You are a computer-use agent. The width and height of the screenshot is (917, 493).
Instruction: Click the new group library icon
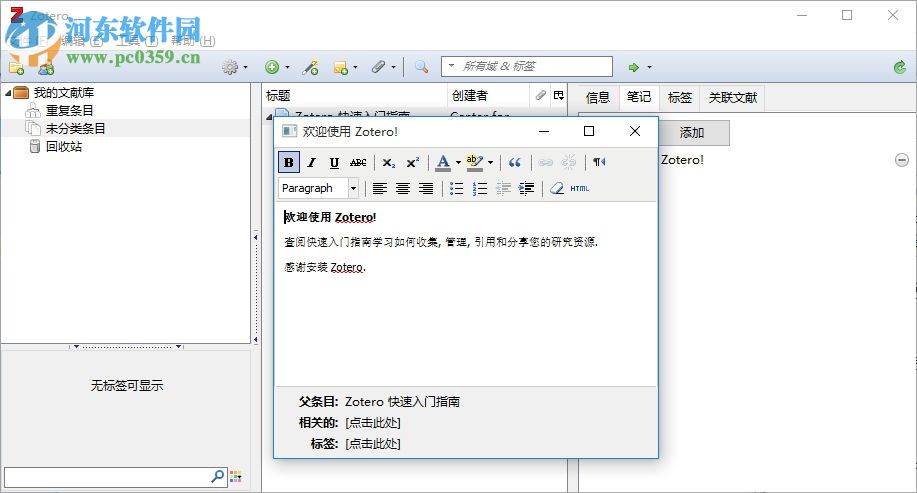pos(46,67)
